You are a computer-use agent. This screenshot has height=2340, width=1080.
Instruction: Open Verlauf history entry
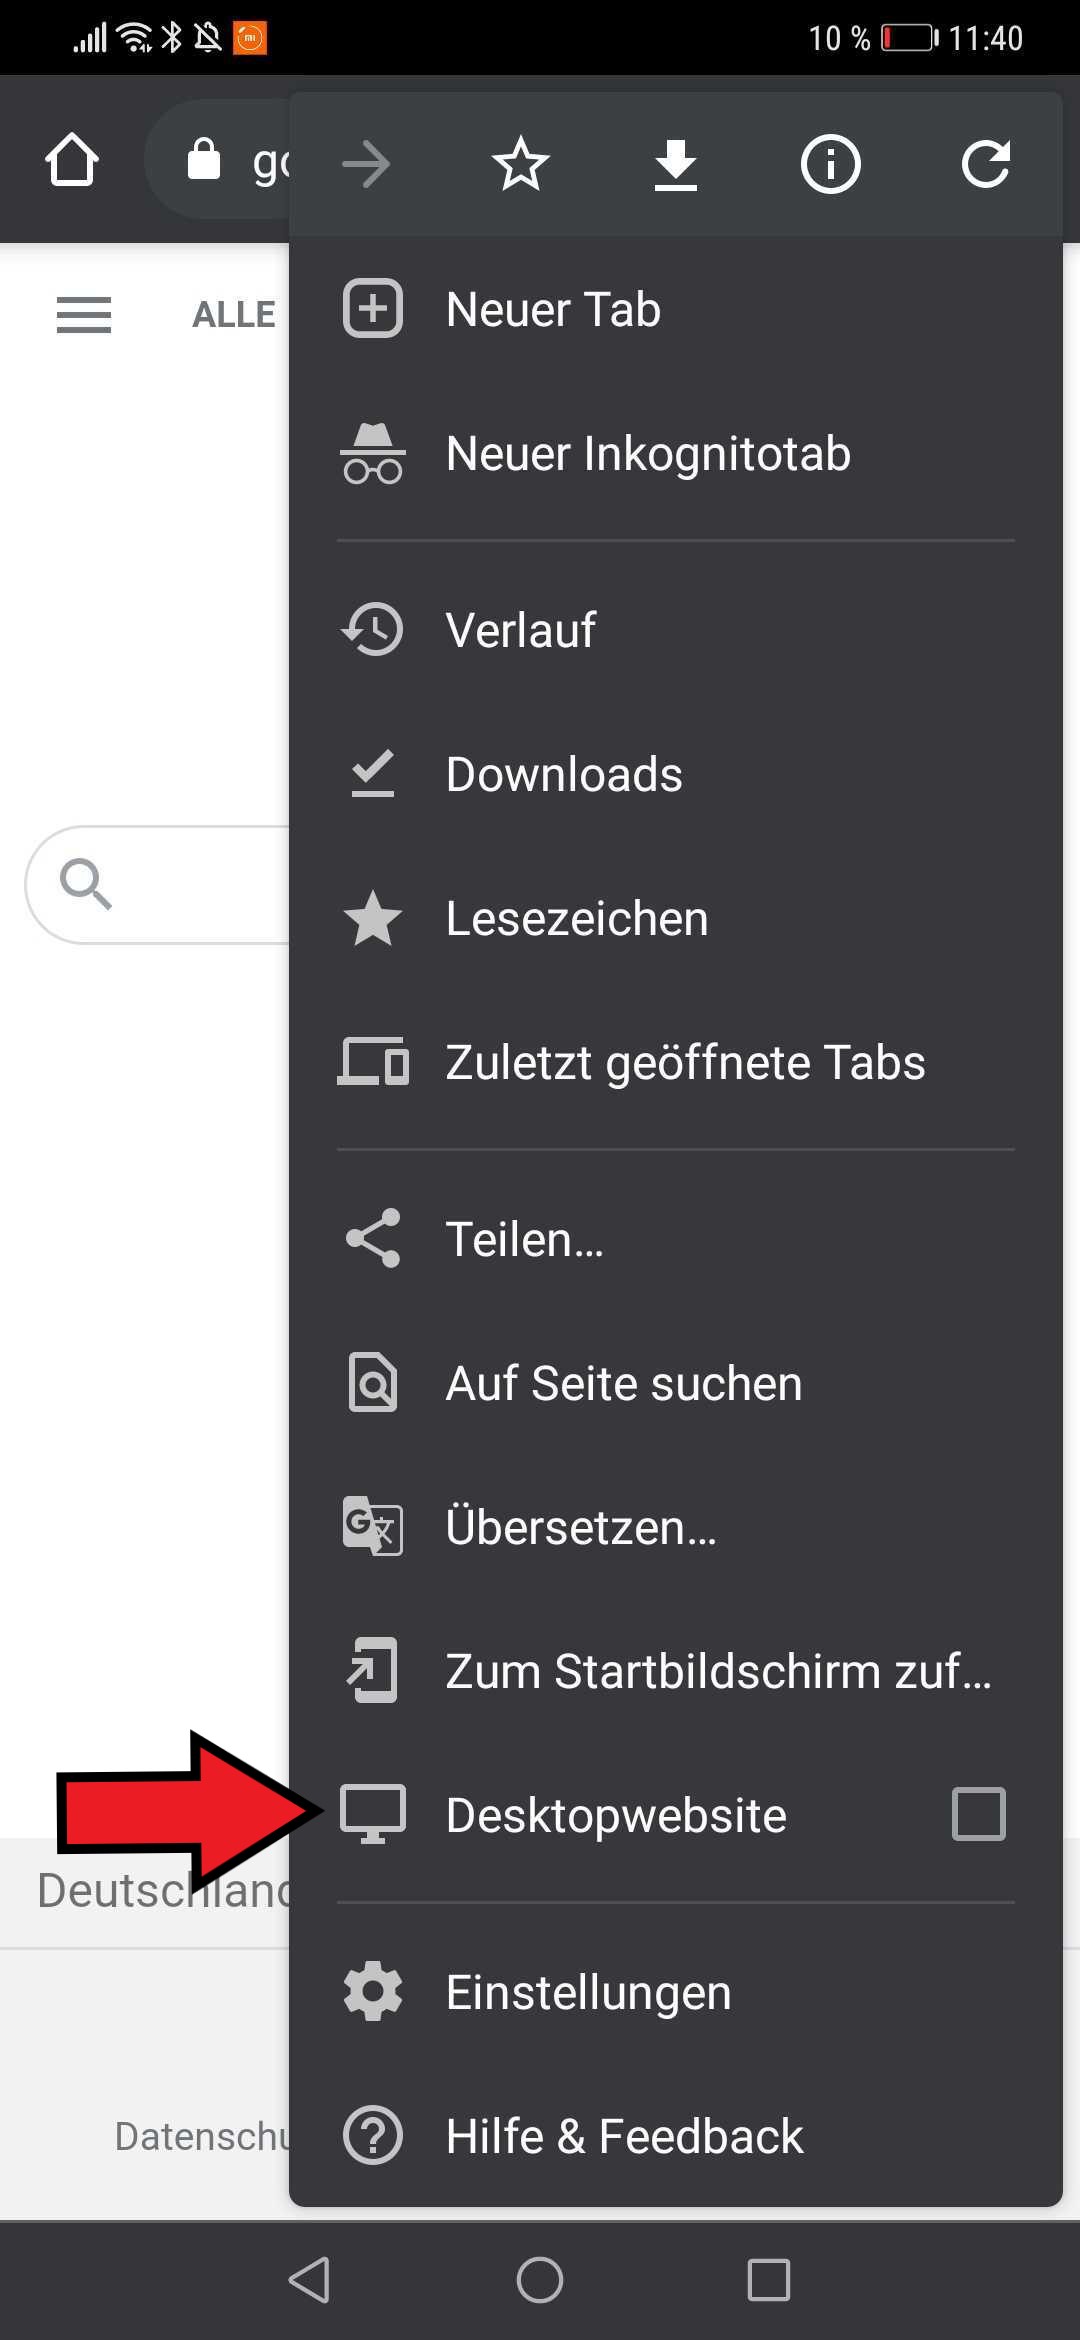pos(520,630)
